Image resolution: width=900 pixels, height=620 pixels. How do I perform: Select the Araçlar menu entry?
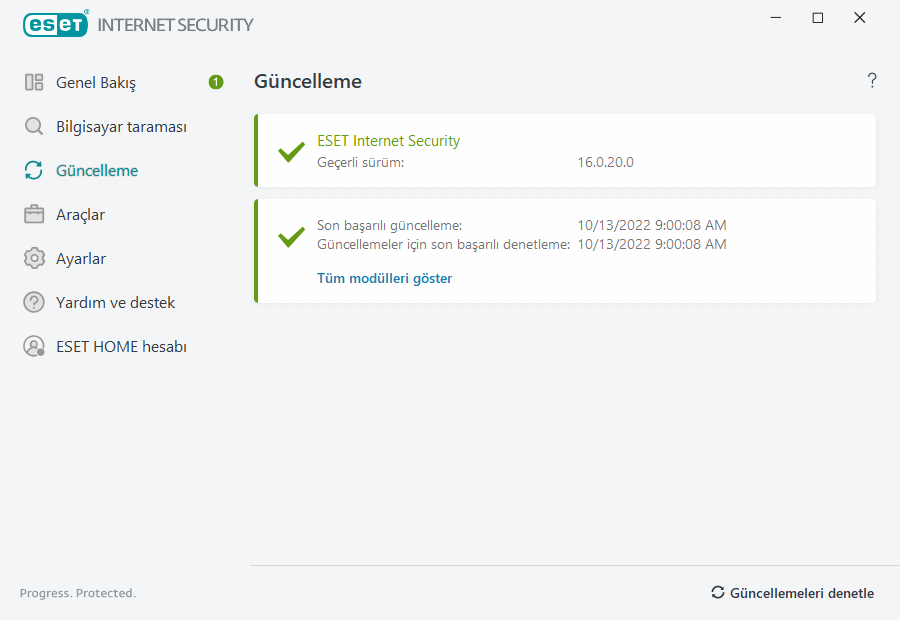[x=80, y=215]
